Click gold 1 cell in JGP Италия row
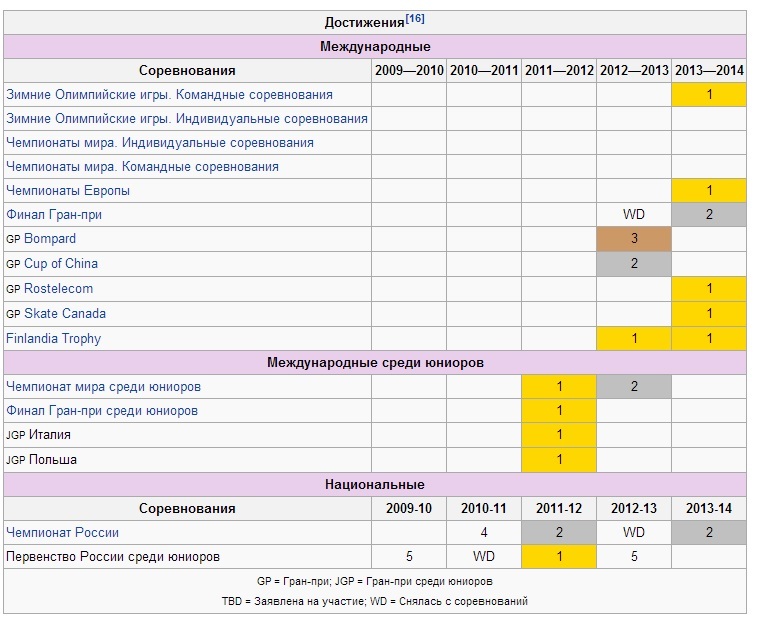Image resolution: width=759 pixels, height=625 pixels. point(559,435)
